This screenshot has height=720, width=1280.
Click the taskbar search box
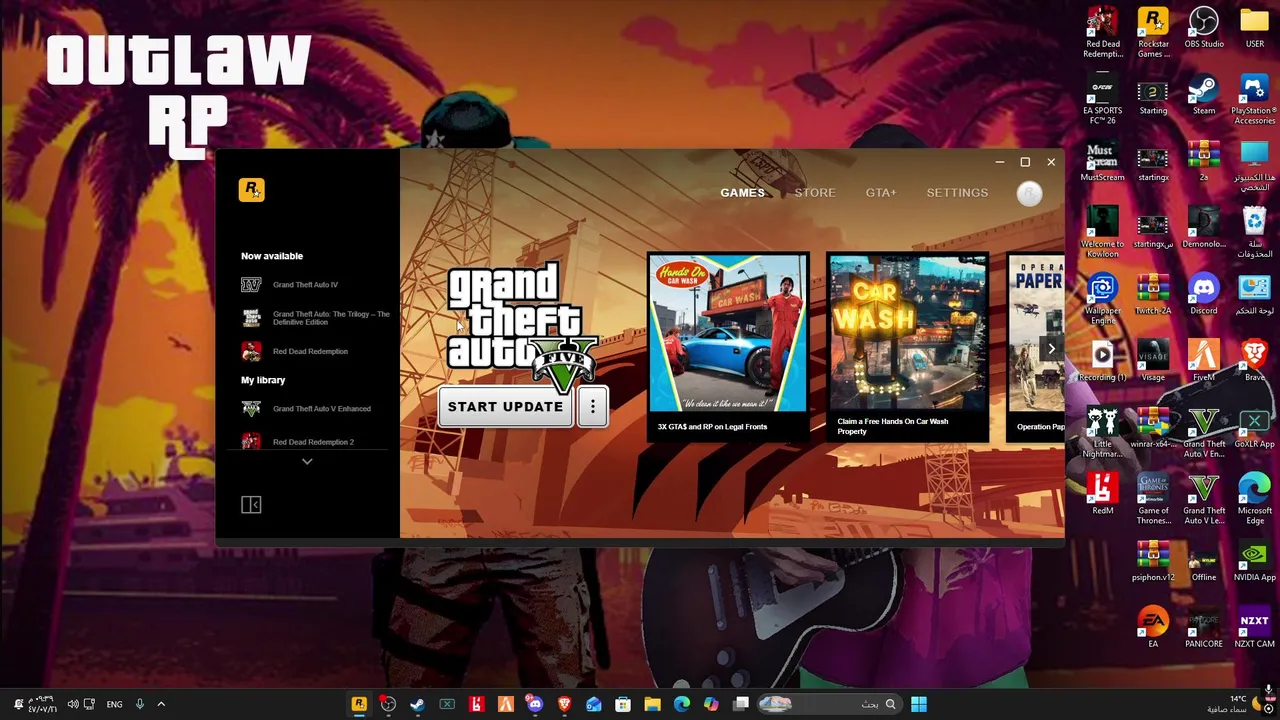(x=829, y=704)
